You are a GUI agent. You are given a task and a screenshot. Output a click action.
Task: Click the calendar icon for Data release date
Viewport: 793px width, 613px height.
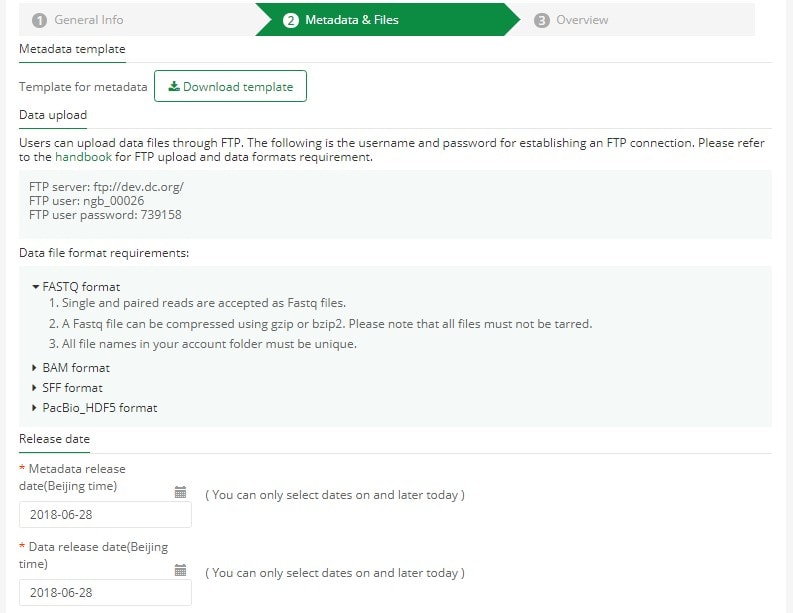coord(180,570)
